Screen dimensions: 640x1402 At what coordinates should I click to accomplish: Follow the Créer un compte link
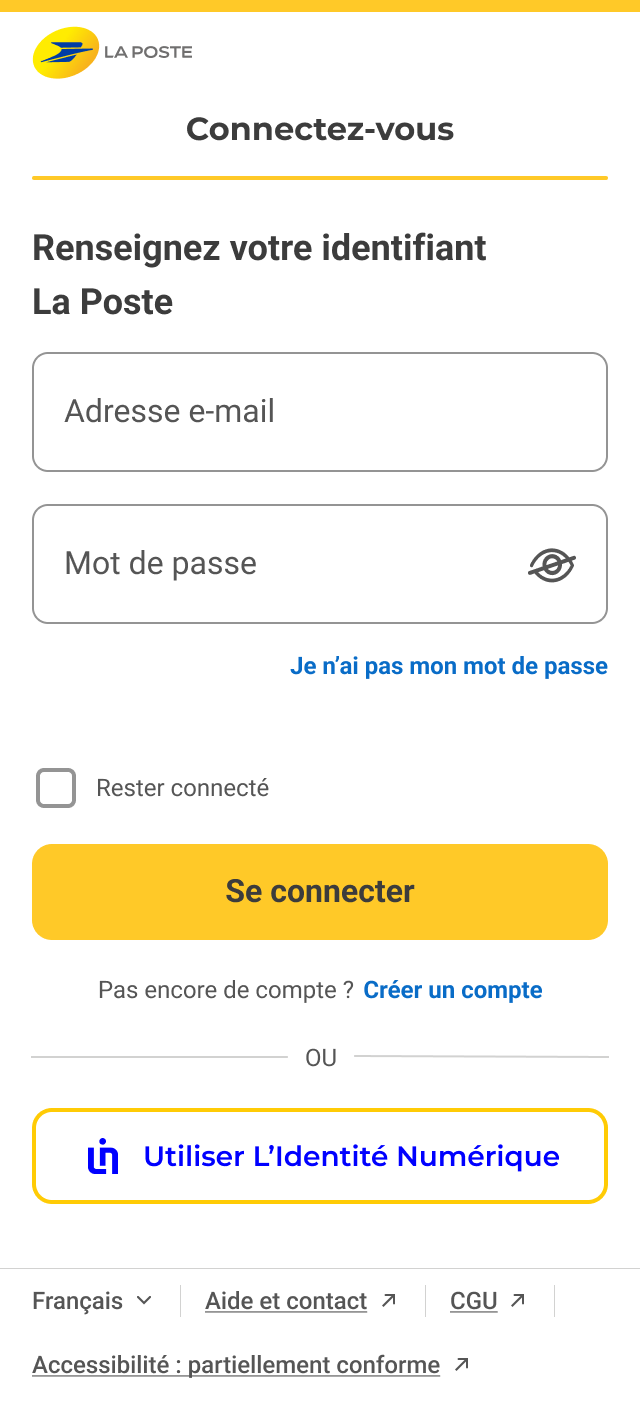click(453, 990)
